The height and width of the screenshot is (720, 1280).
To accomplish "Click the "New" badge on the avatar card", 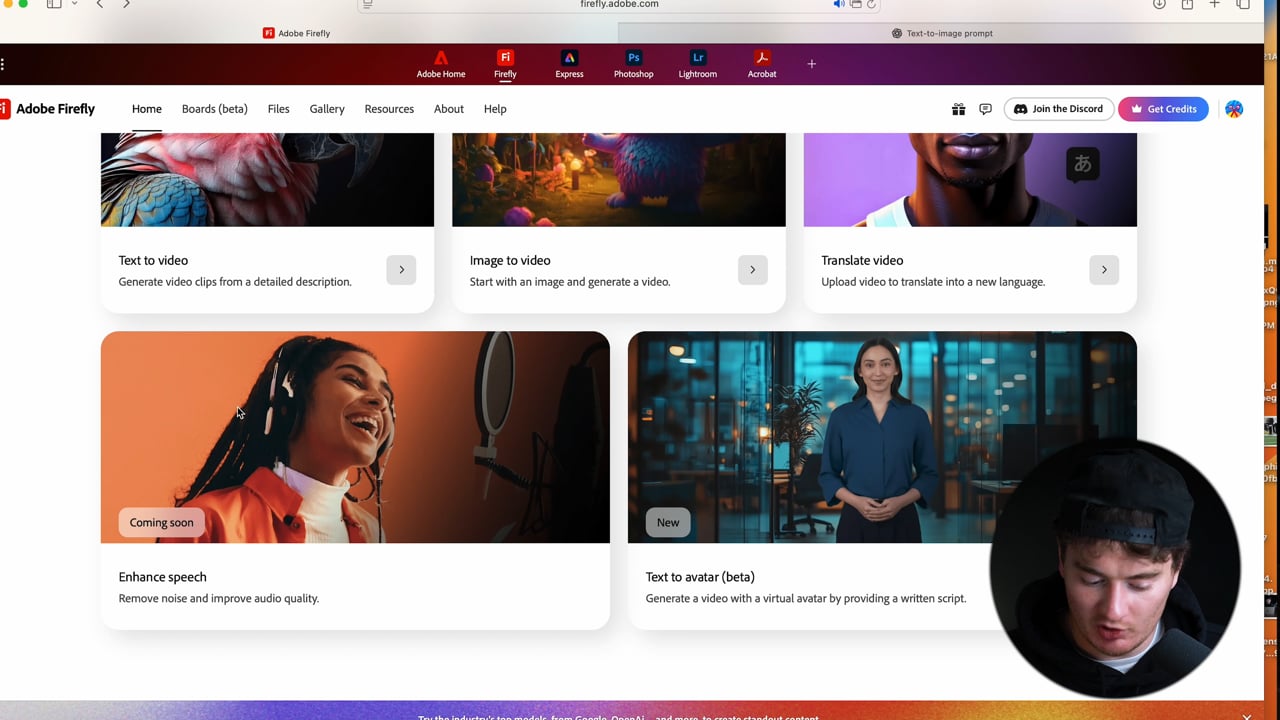I will click(668, 522).
